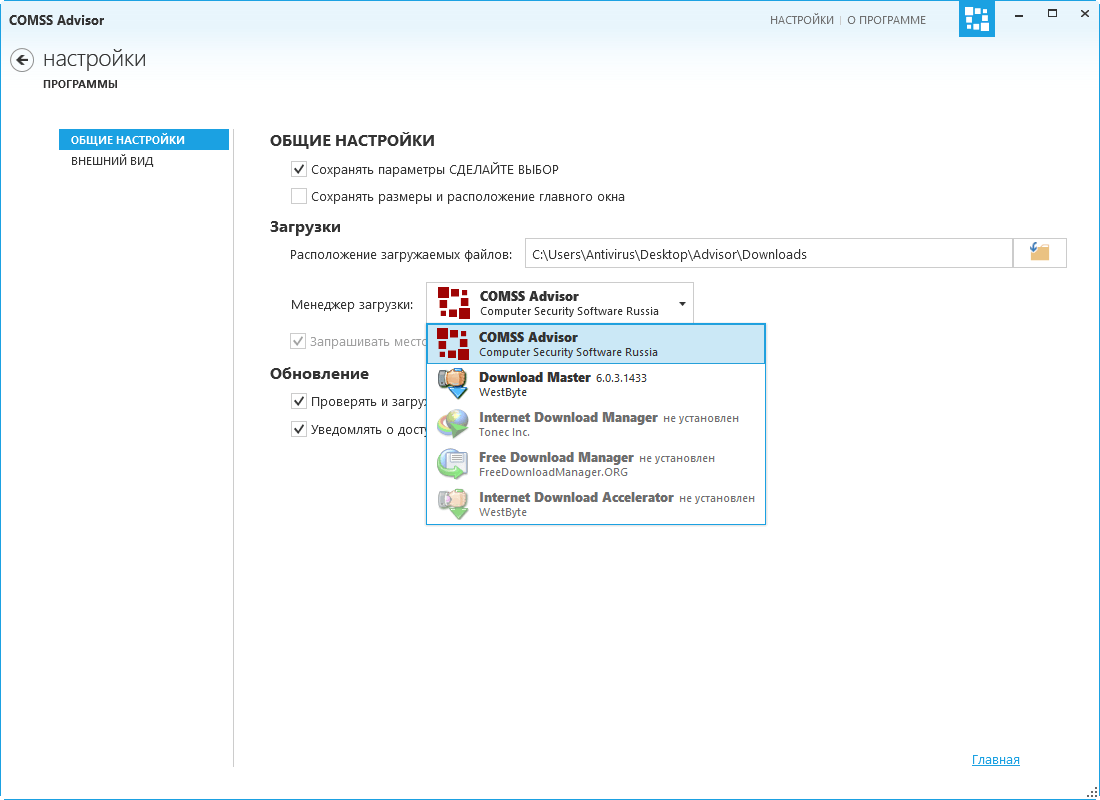This screenshot has width=1100, height=800.
Task: Click COMSS Advisor red logo in highlighted list item
Action: tap(452, 344)
